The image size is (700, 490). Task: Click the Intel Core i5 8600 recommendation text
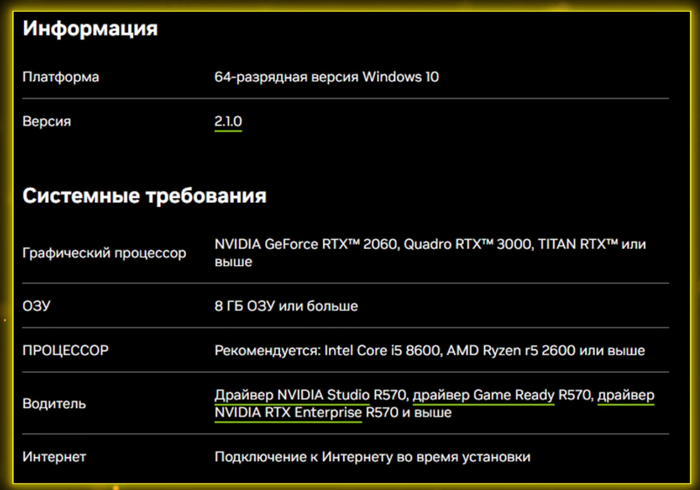tap(429, 350)
